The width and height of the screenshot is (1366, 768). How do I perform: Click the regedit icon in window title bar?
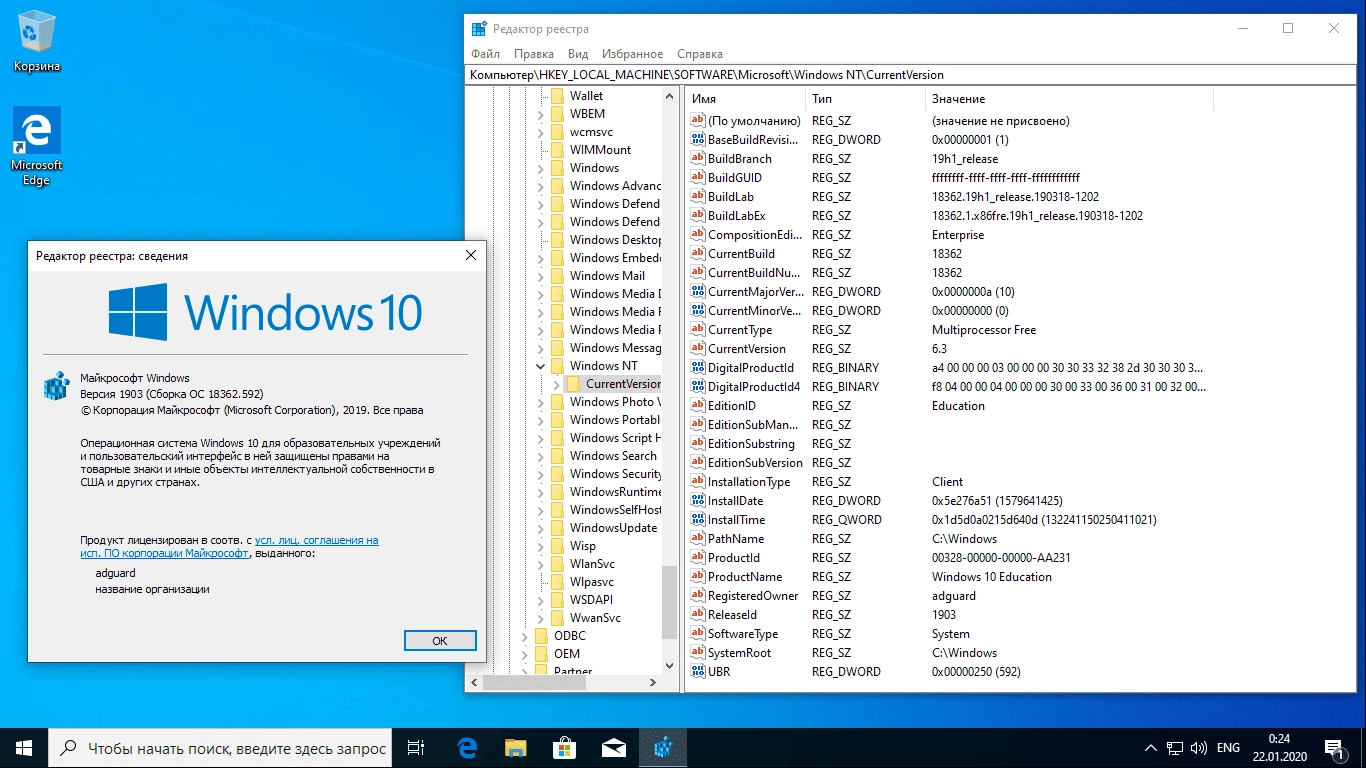(x=479, y=29)
